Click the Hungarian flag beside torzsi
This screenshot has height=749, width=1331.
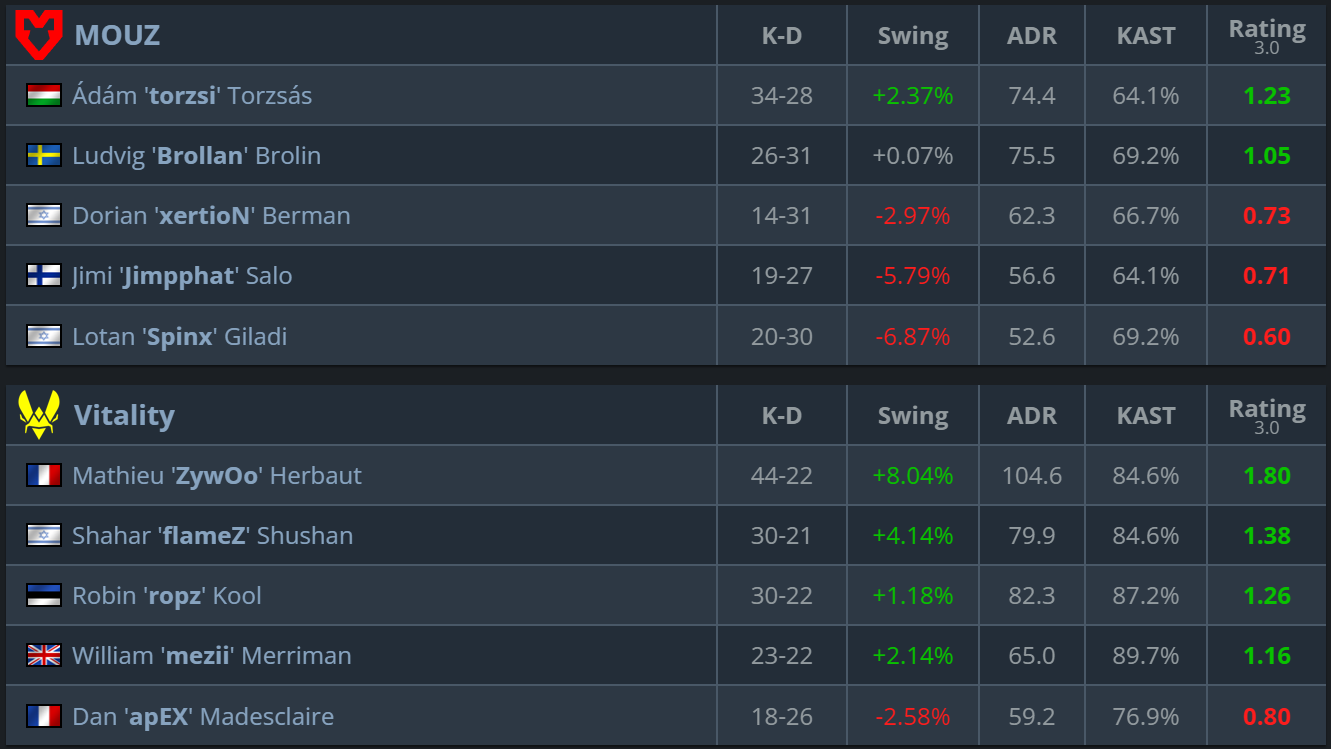pos(44,96)
